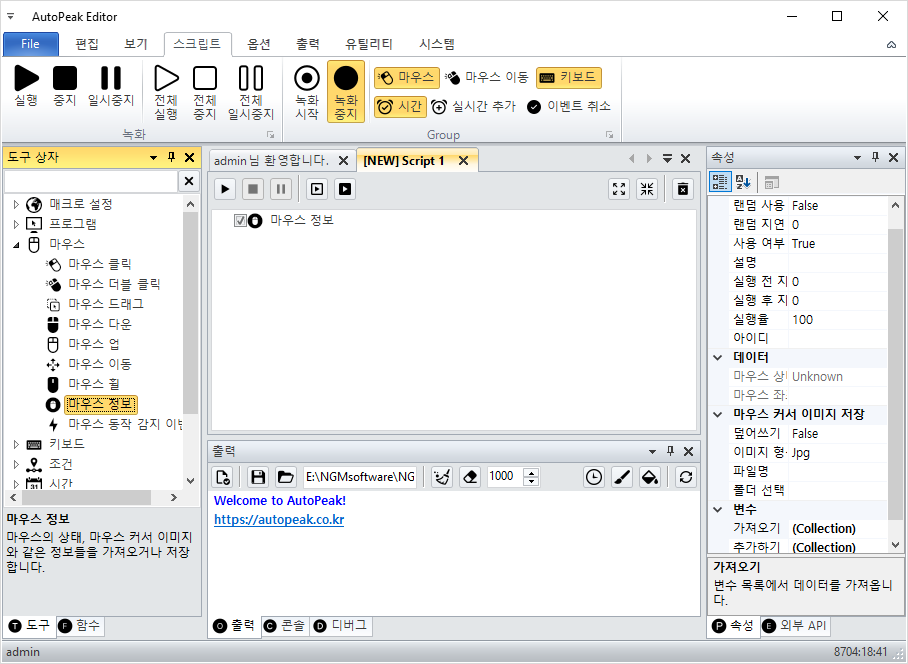Toggle 마우스 이동 recording option
The width and height of the screenshot is (908, 664).
(487, 78)
